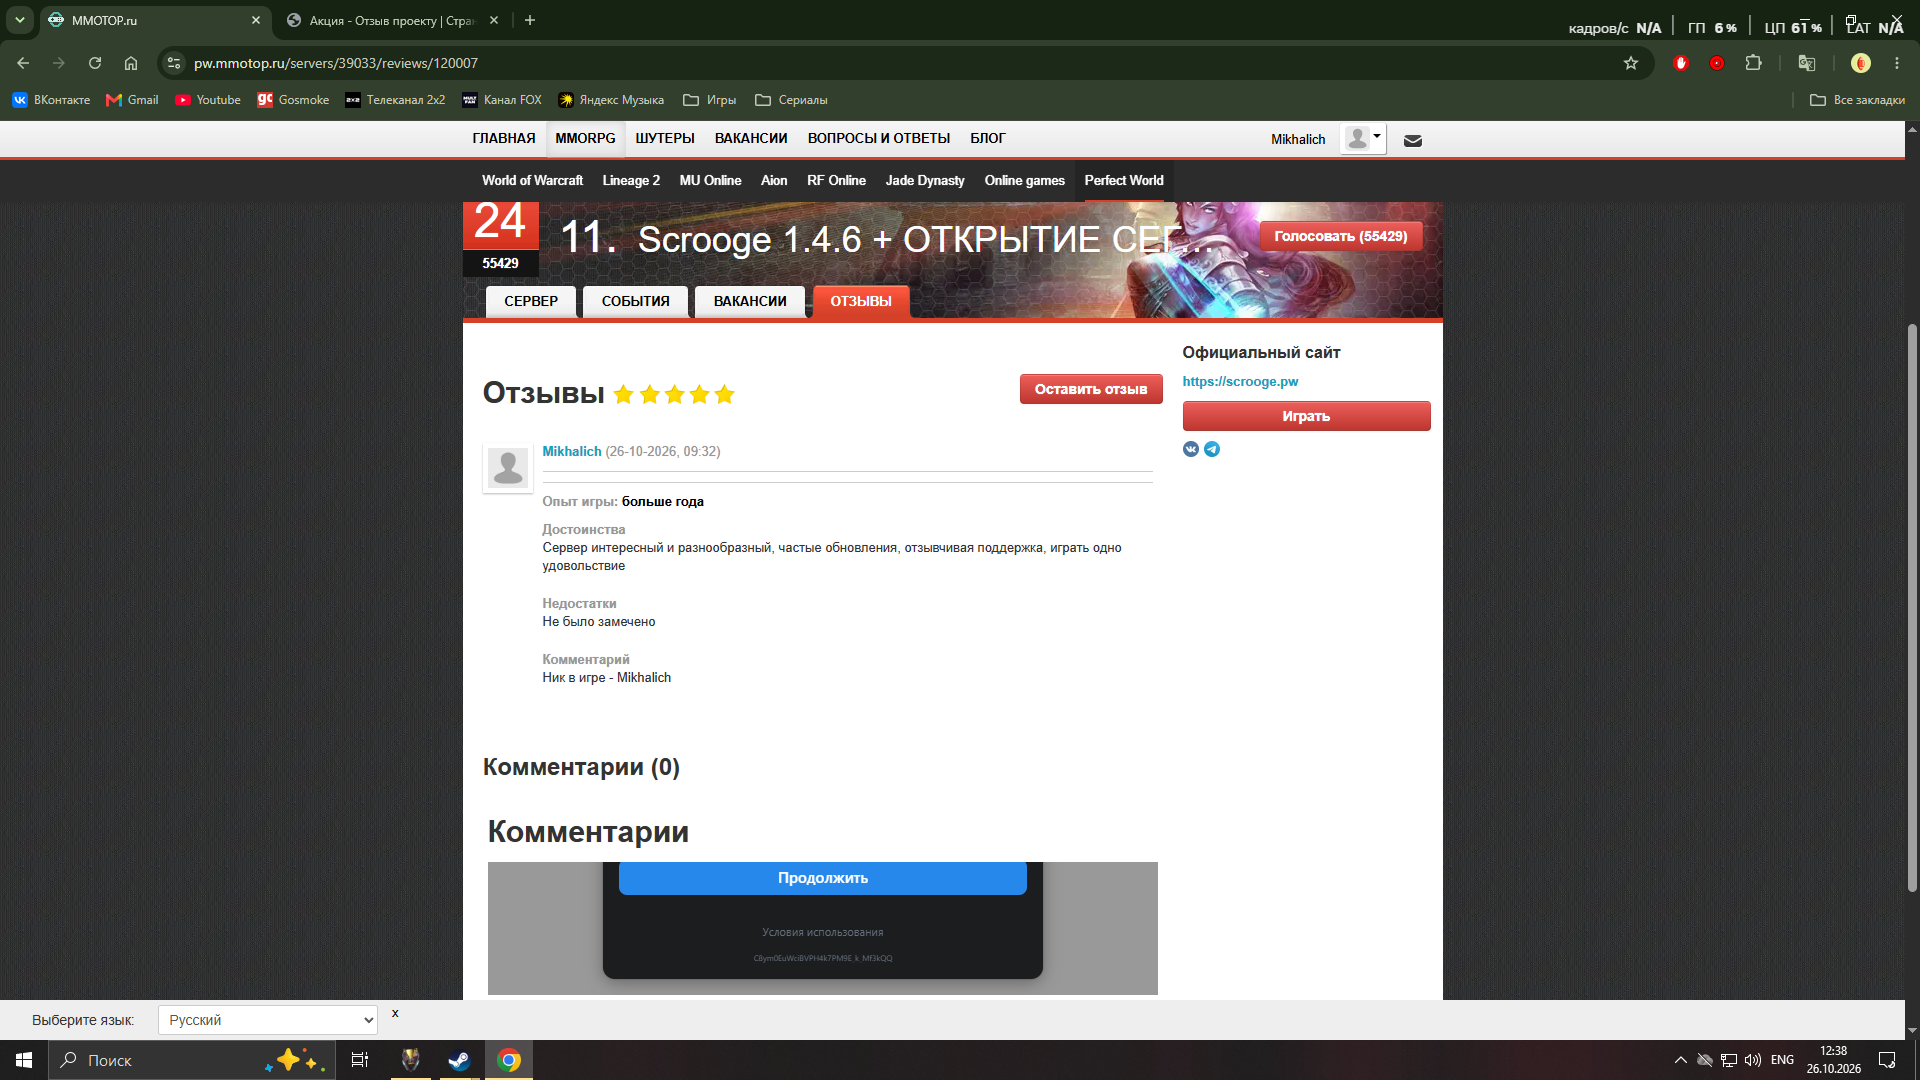Close the language translation bar
This screenshot has width=1920, height=1080.
click(395, 1013)
